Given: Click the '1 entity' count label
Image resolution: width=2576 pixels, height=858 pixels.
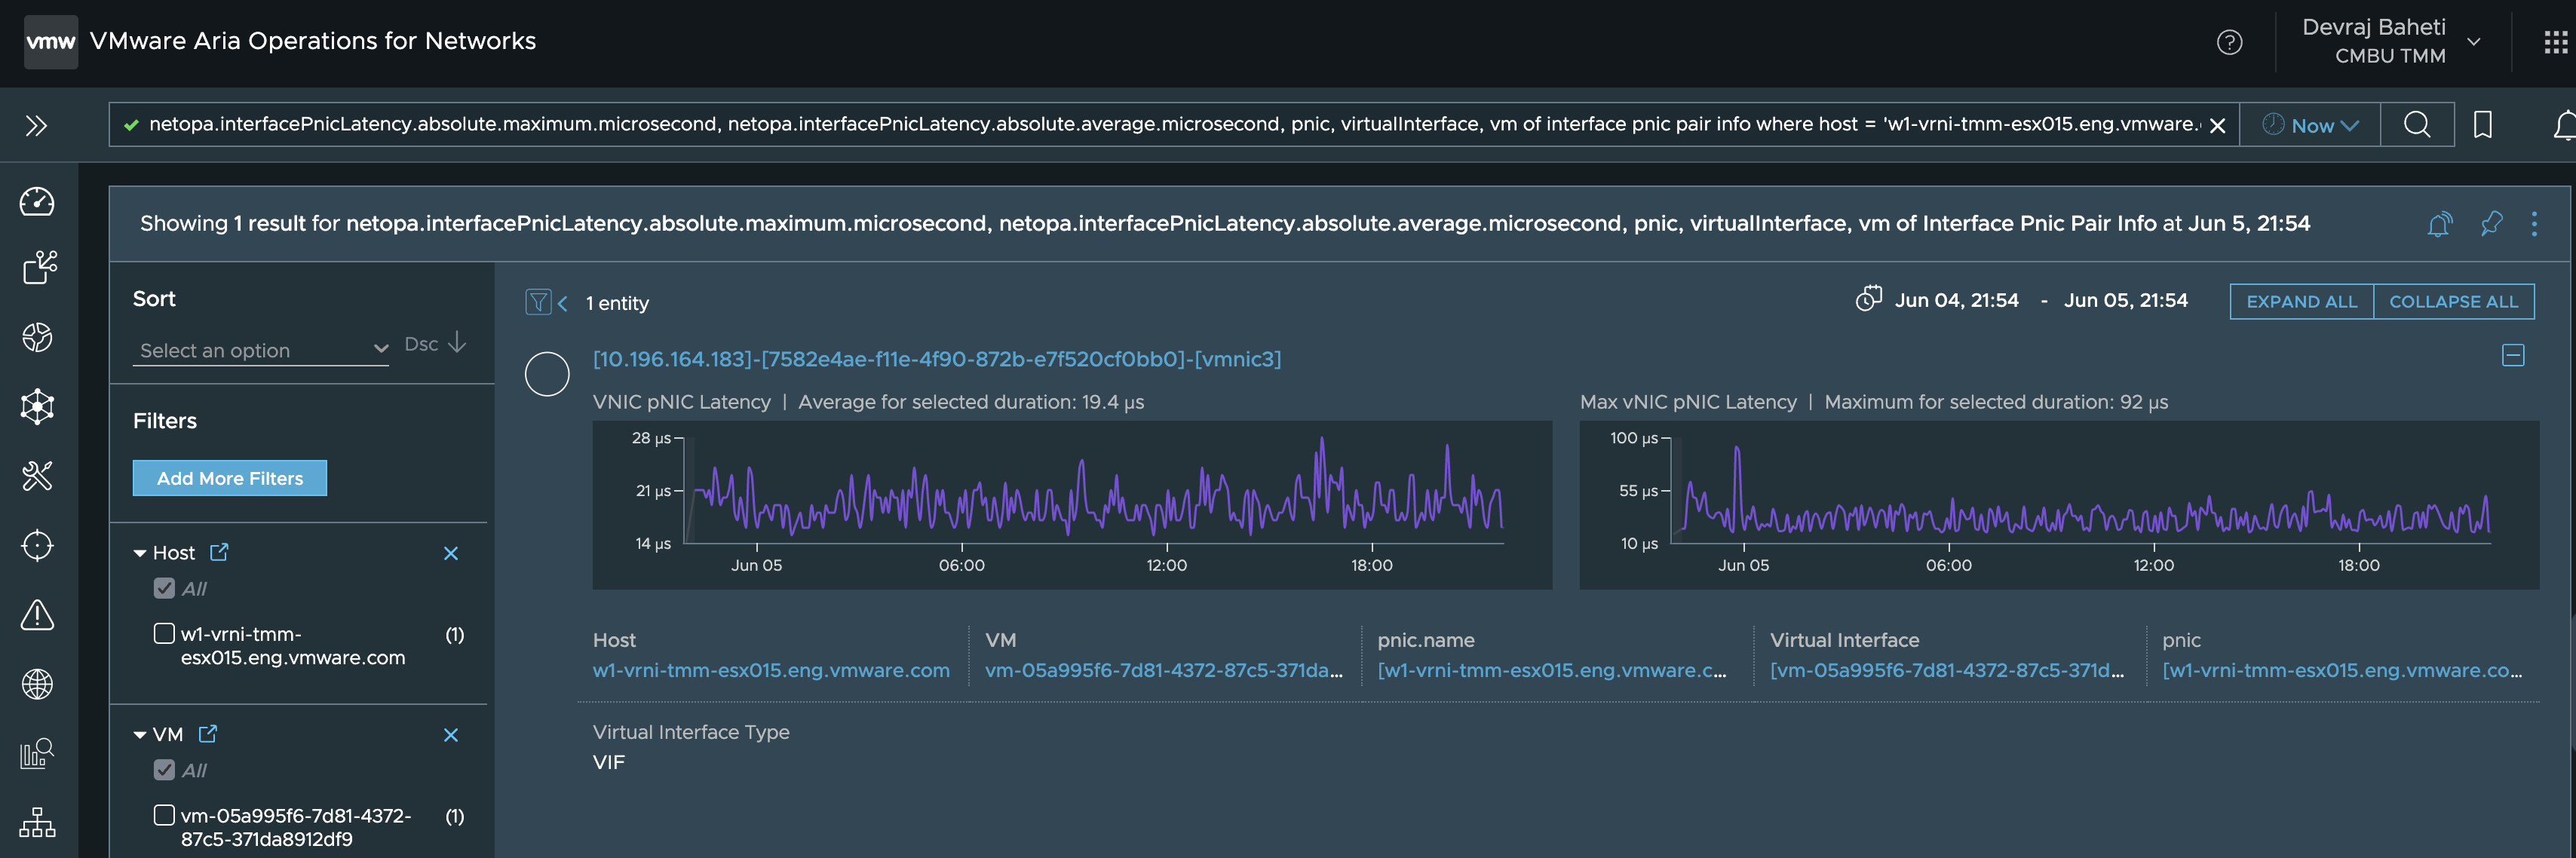Looking at the screenshot, I should tap(617, 303).
